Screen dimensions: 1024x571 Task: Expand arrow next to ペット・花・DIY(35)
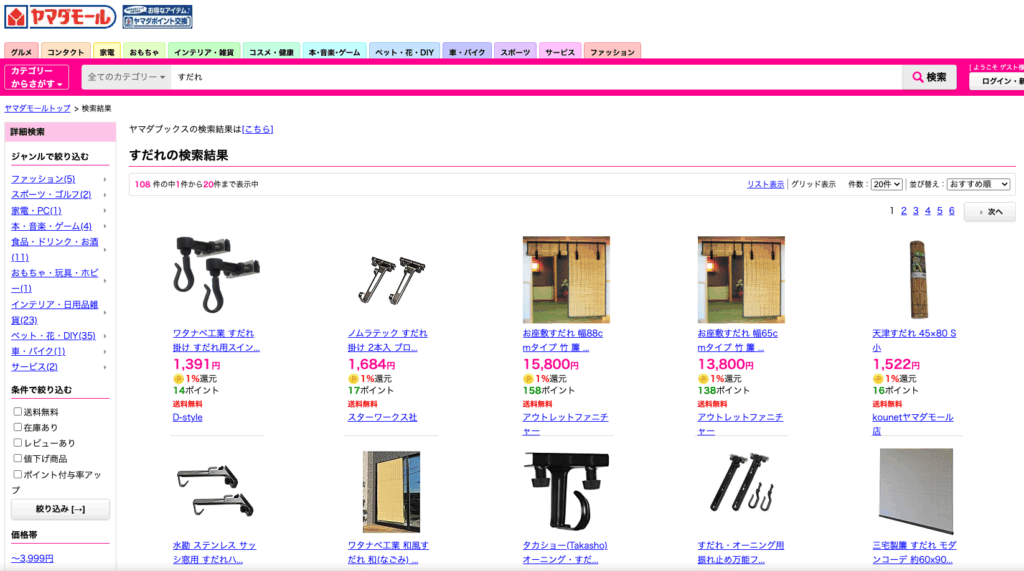click(104, 336)
